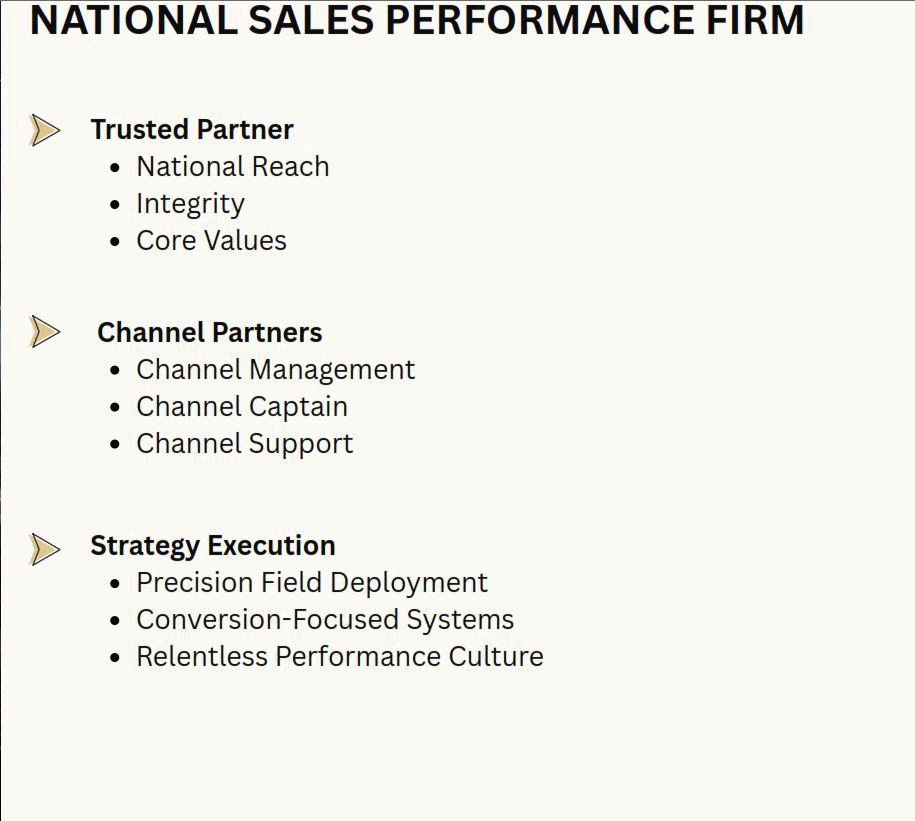Click the bullet dot before Channel Captain
915x821 pixels.
(x=115, y=407)
